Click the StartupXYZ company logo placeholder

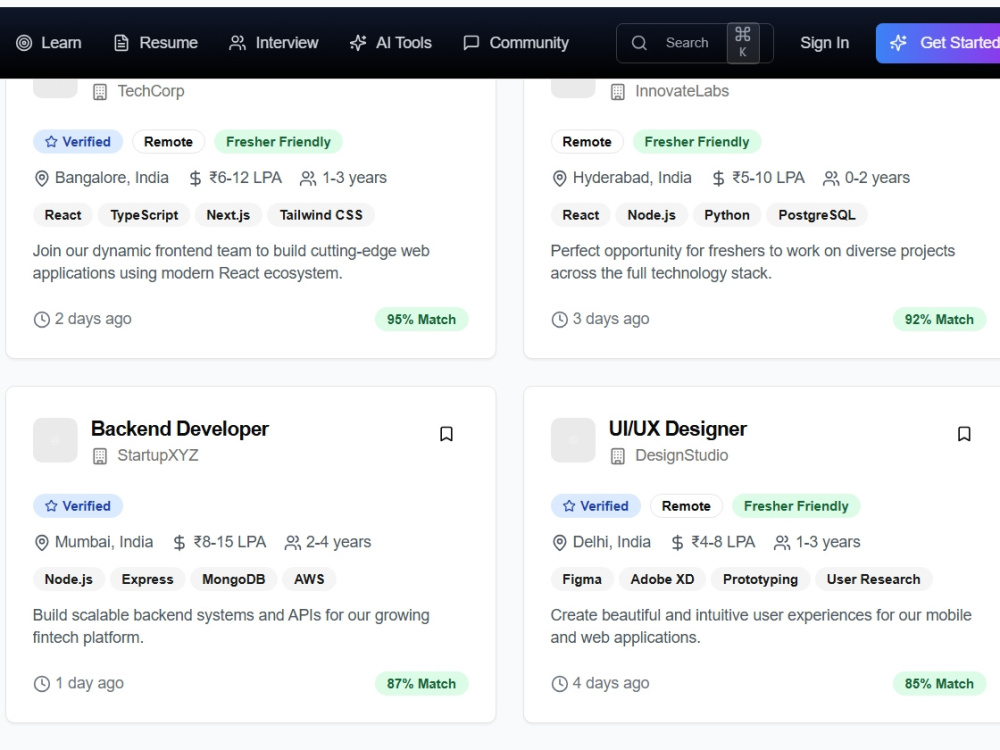[x=55, y=440]
